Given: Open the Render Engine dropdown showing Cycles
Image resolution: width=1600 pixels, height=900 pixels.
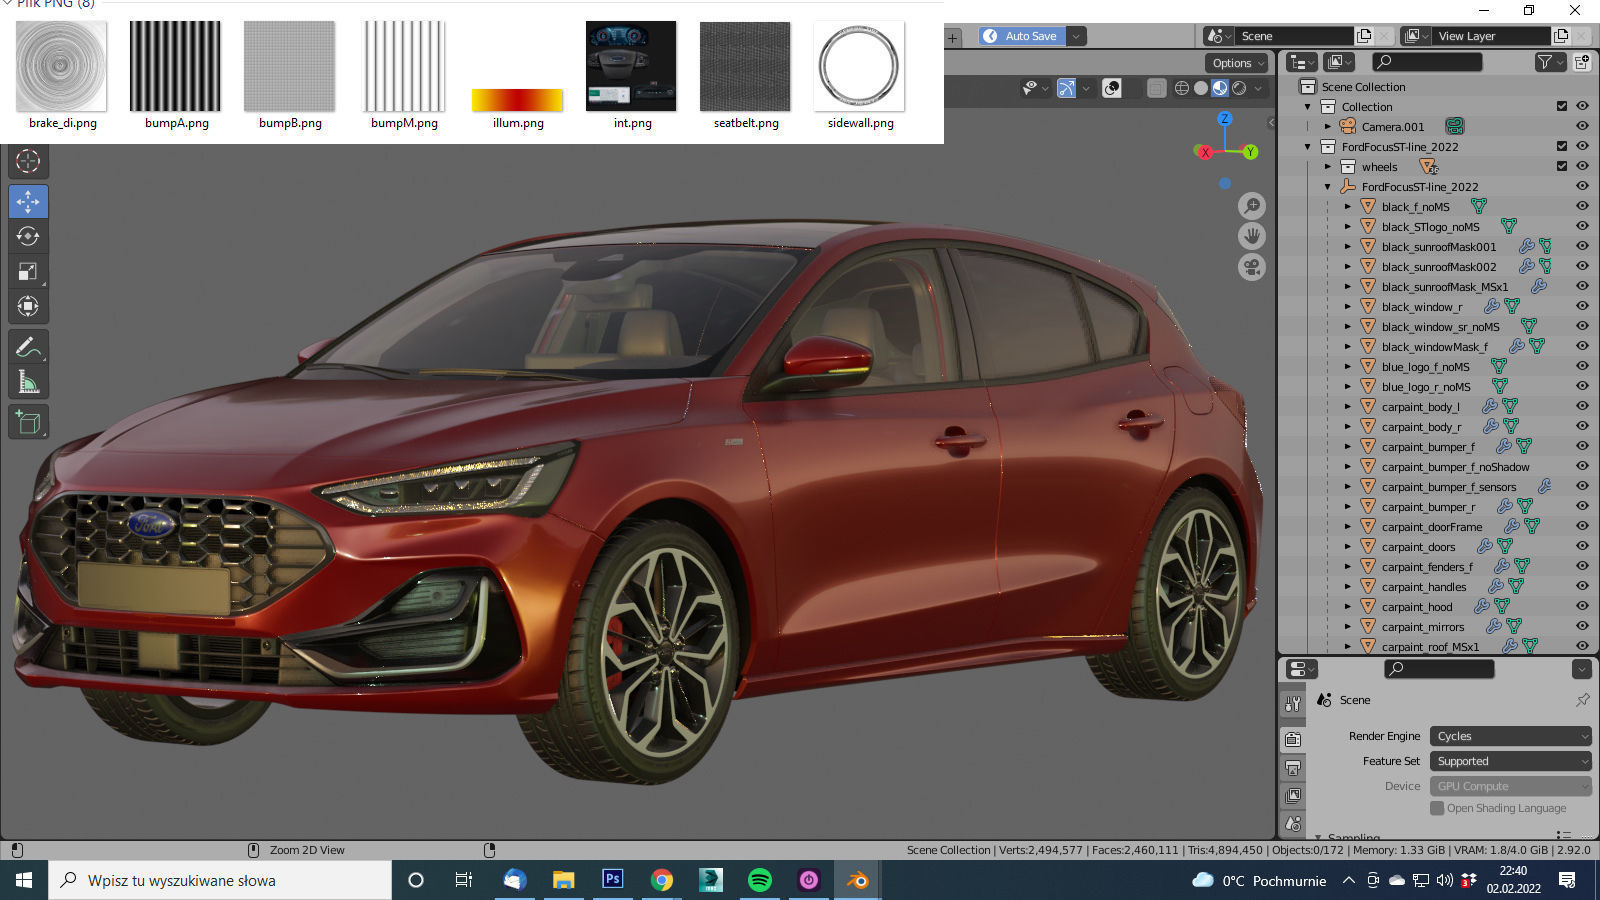Looking at the screenshot, I should (1510, 736).
